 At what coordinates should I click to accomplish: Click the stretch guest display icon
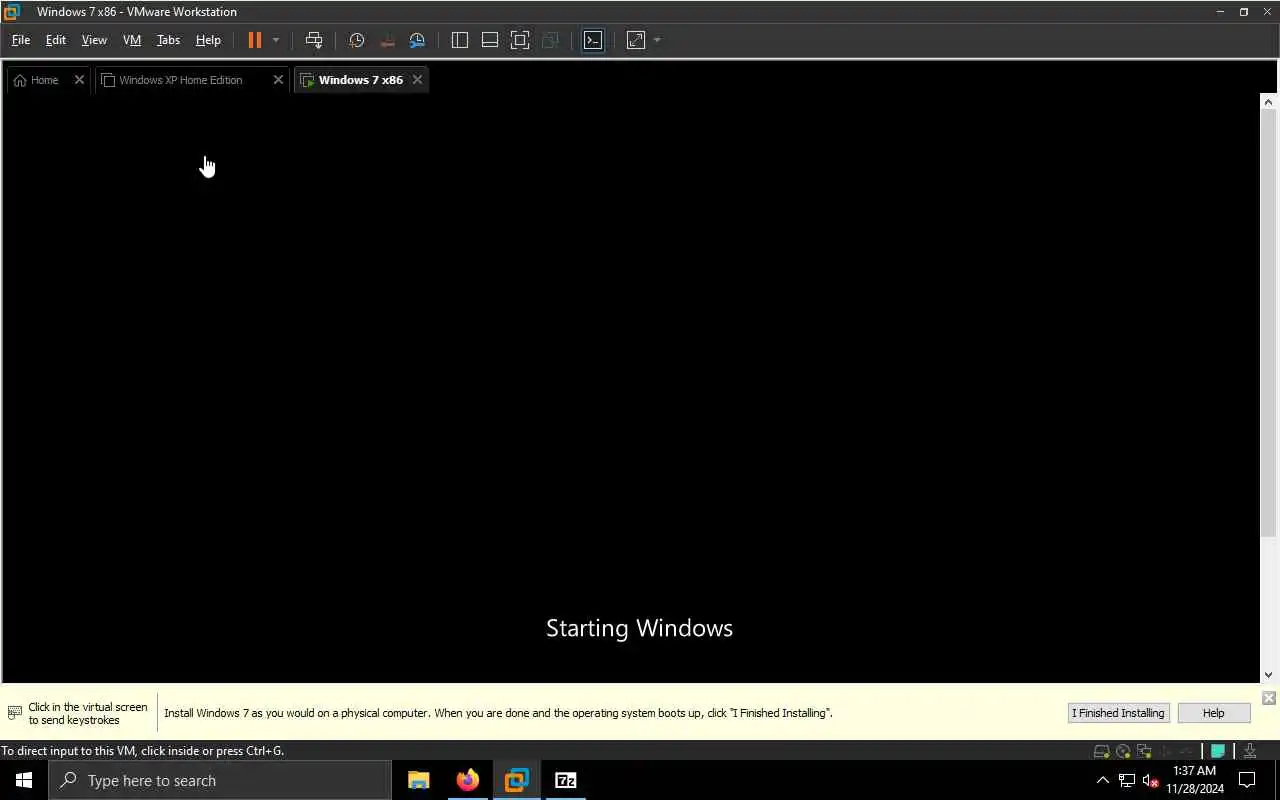tap(636, 40)
